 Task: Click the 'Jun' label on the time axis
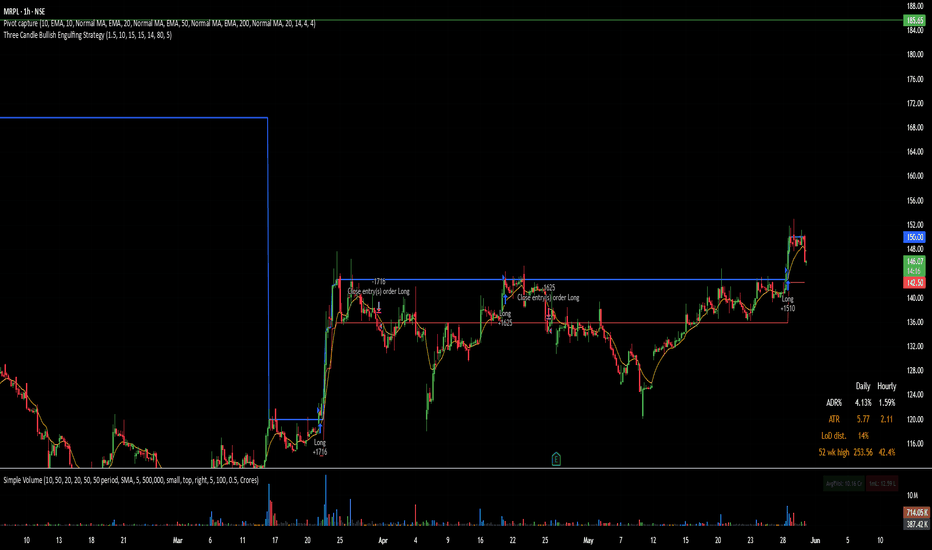815,540
